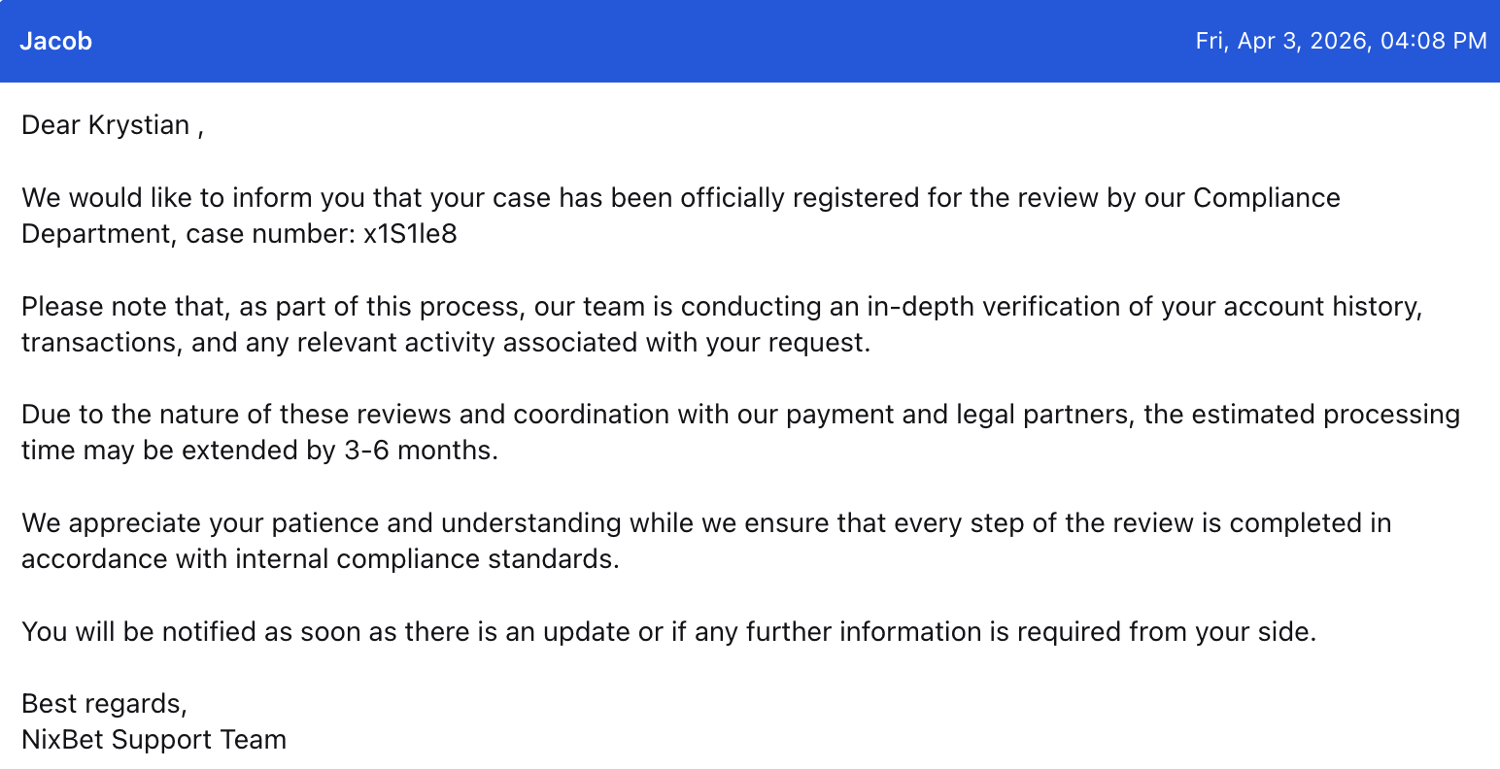1500x769 pixels.
Task: Click the sentence starting "You will be notified"
Action: pyautogui.click(x=669, y=631)
